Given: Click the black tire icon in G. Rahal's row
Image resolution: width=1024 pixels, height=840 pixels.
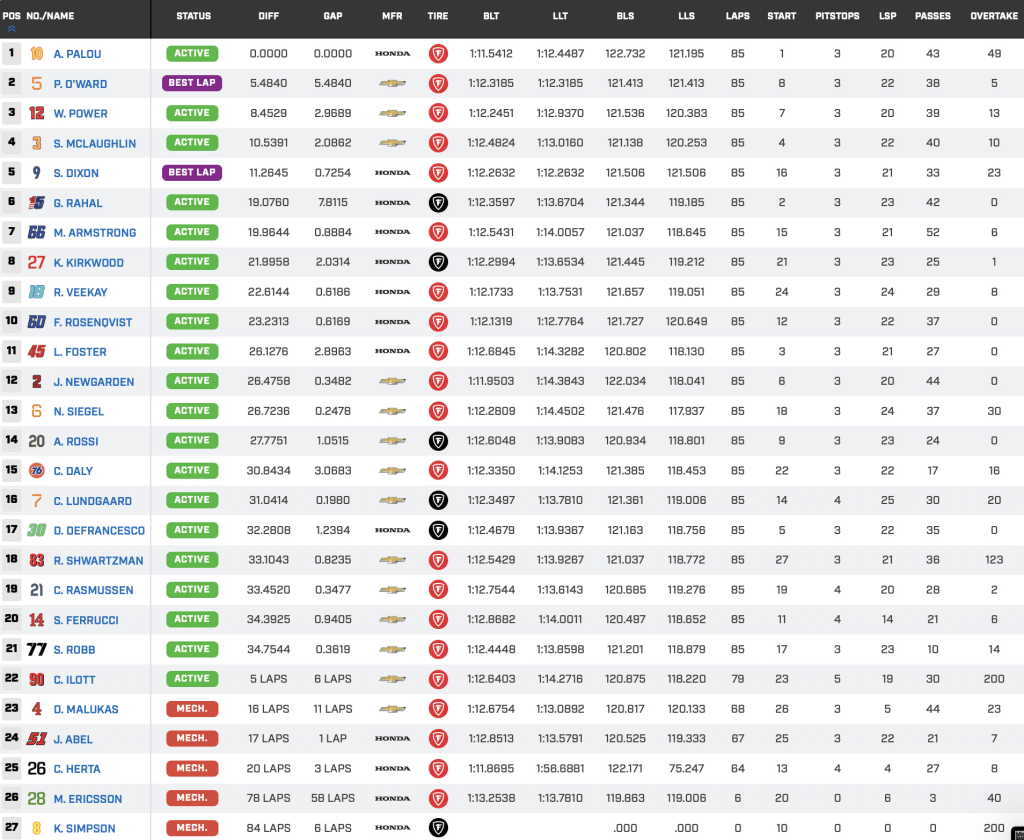Looking at the screenshot, I should click(438, 202).
